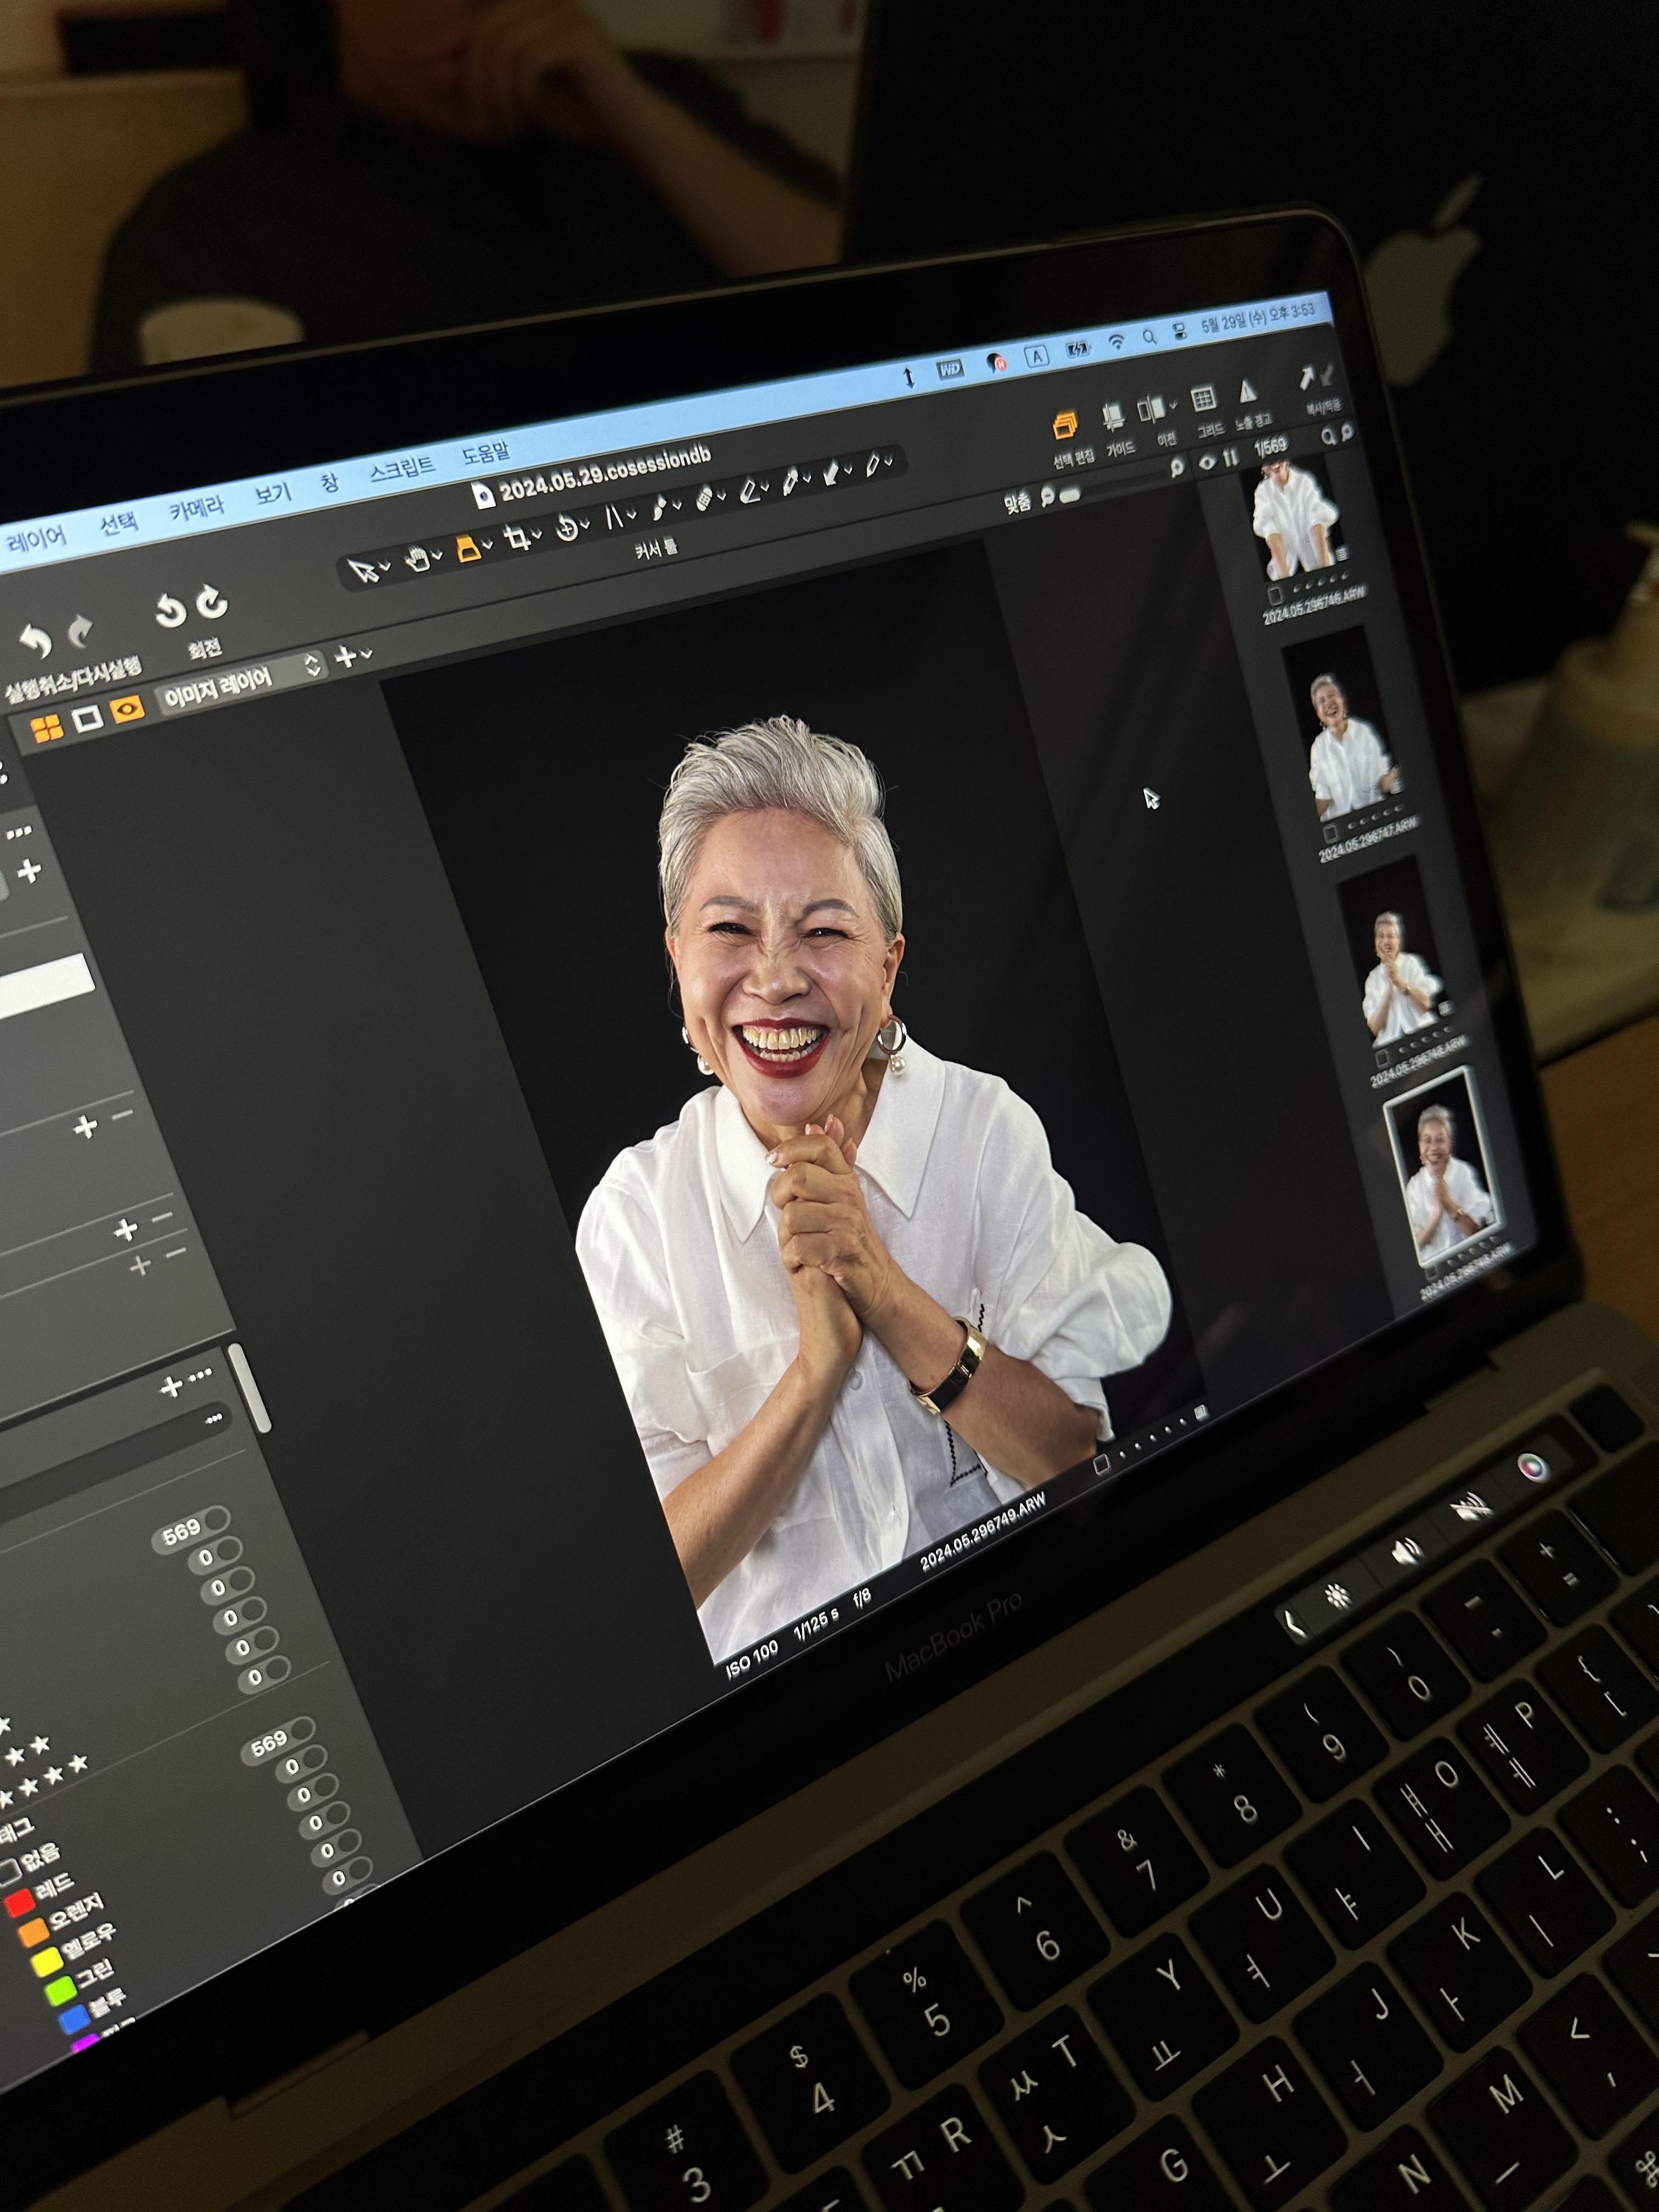Image resolution: width=1659 pixels, height=2212 pixels.
Task: Select the annotation pencil tool
Action: click(873, 464)
